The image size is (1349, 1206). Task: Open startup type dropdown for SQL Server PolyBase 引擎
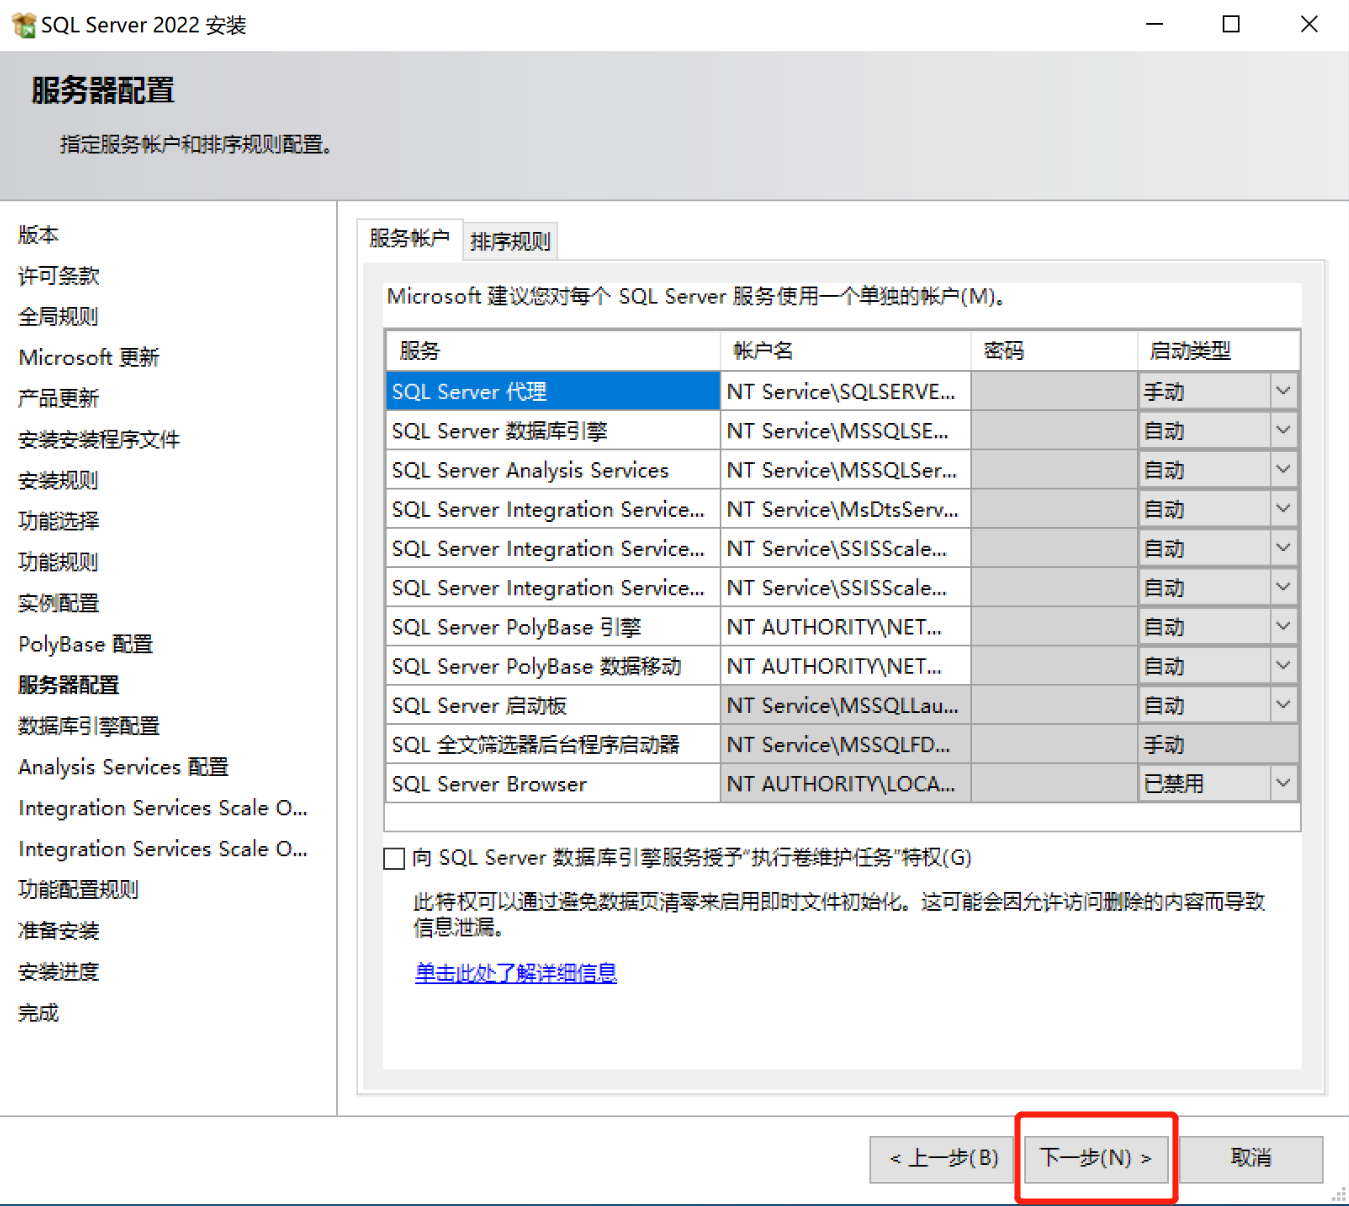tap(1283, 626)
